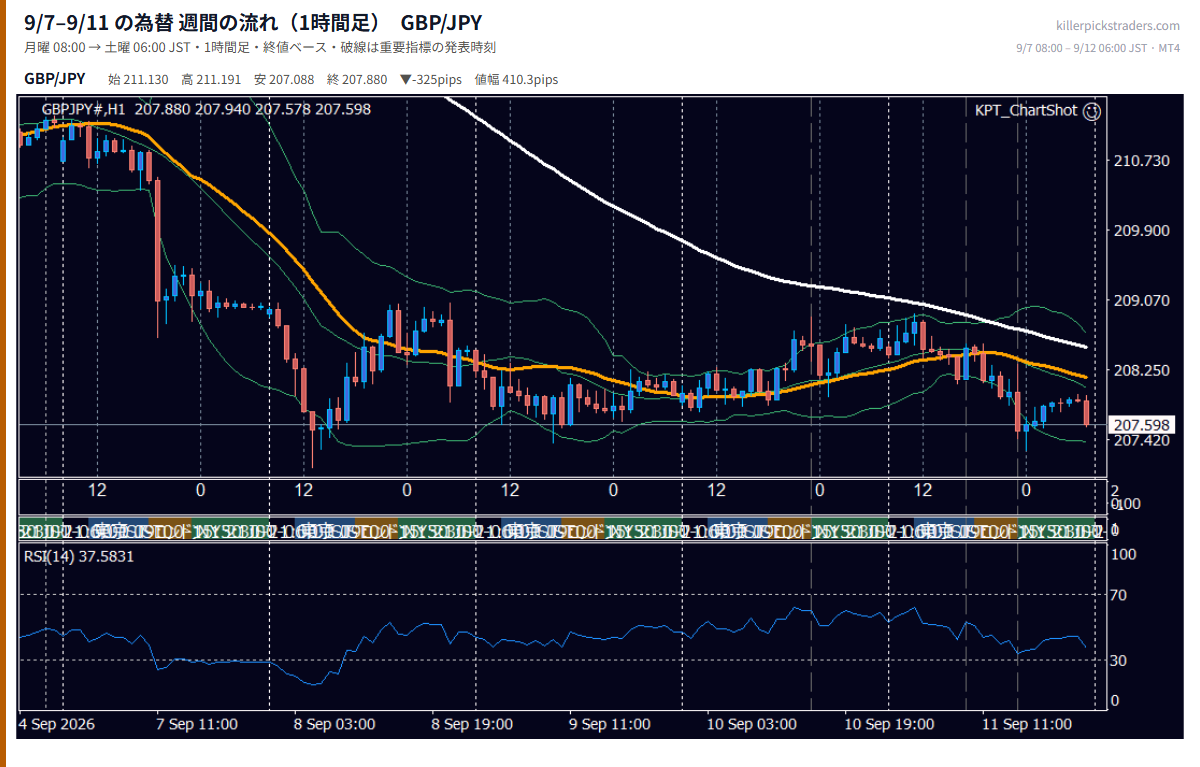Open the killerpickstraders.com link
The height and width of the screenshot is (767, 1200).
point(1118,26)
